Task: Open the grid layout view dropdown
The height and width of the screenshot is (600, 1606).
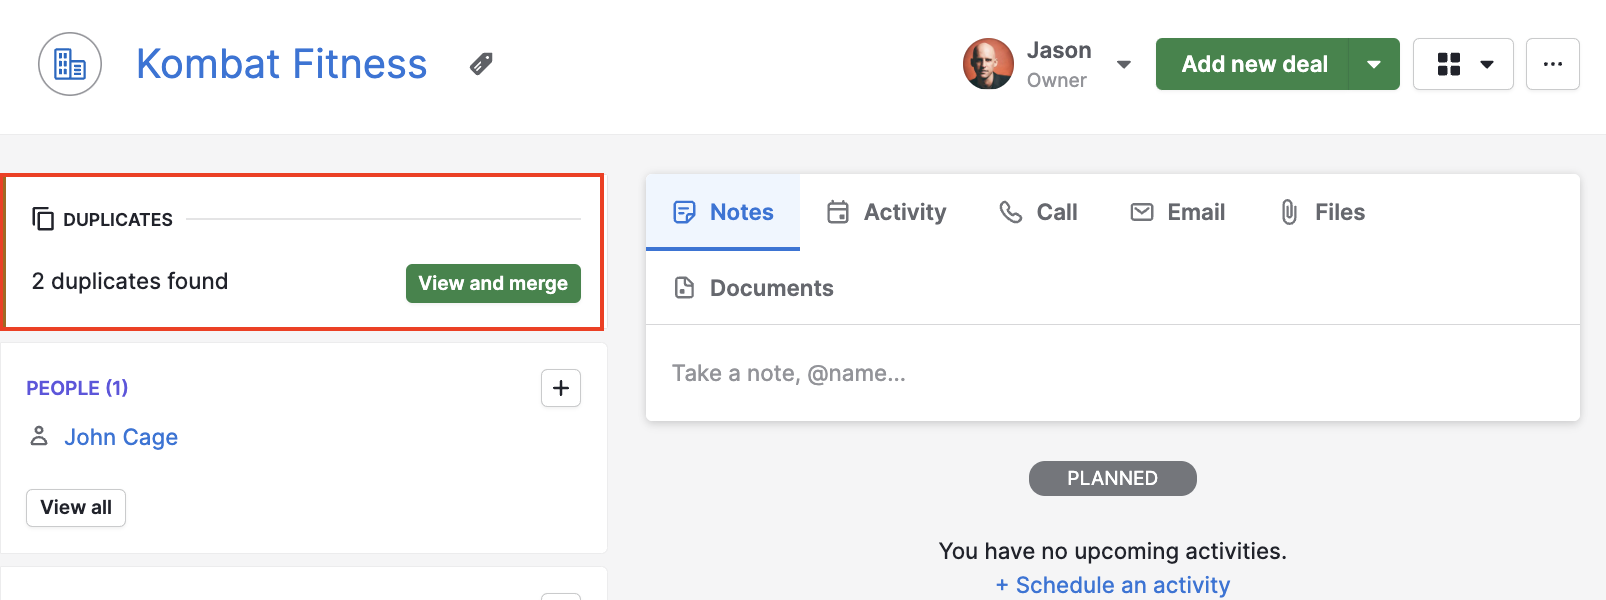Action: click(x=1463, y=64)
